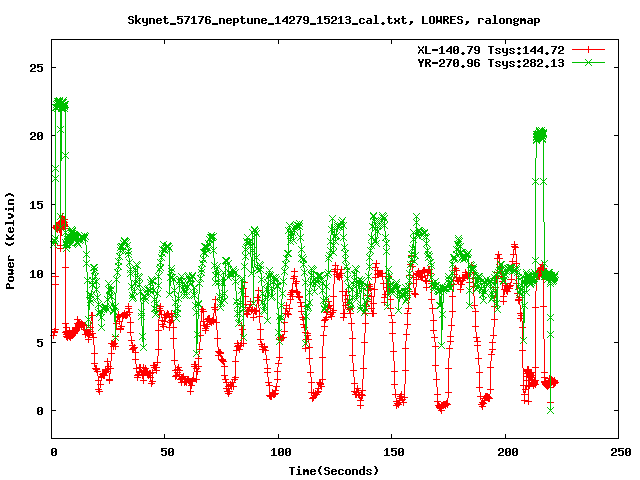The width and height of the screenshot is (640, 480).
Task: Click the plot title containing Skynet_57176_neptune
Action: (320, 20)
